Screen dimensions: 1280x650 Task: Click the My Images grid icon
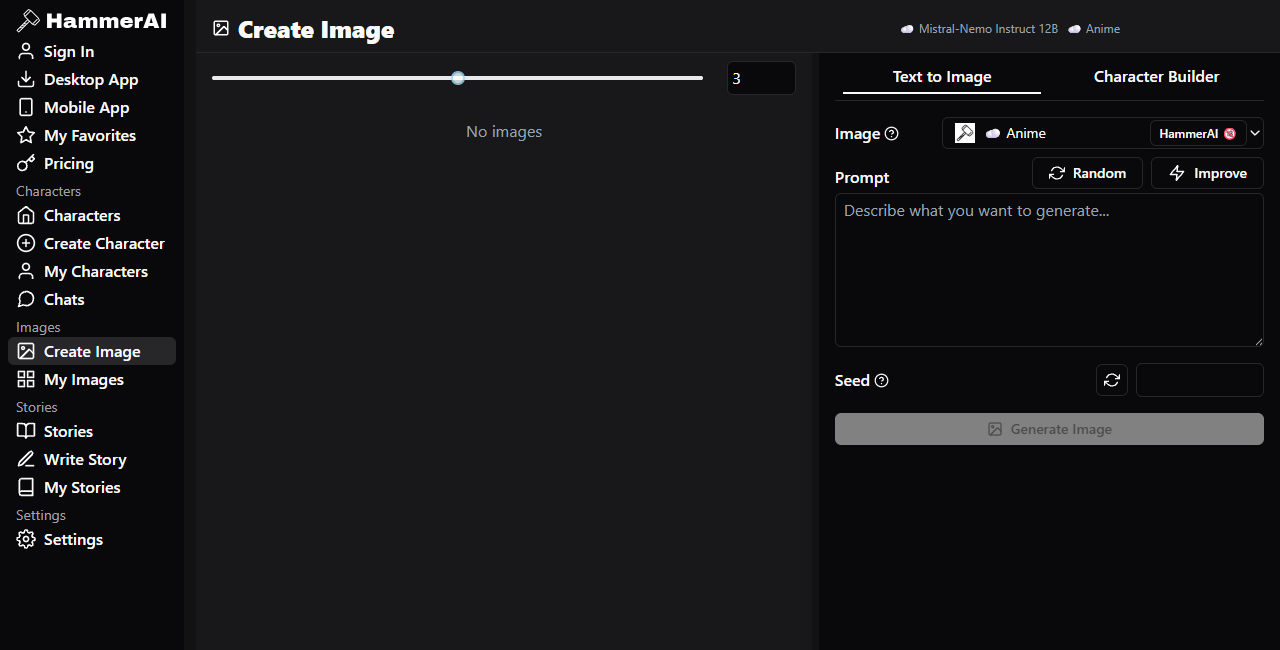click(x=26, y=379)
